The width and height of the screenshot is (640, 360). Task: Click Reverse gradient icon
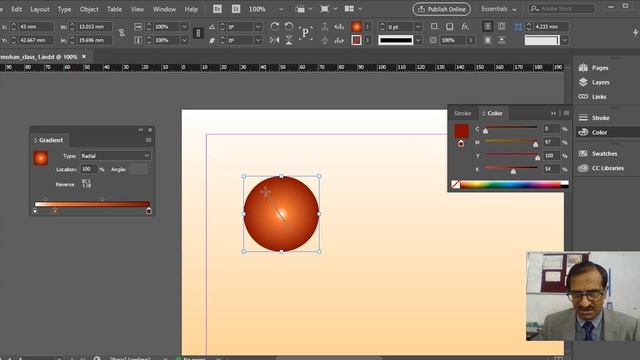pyautogui.click(x=86, y=184)
